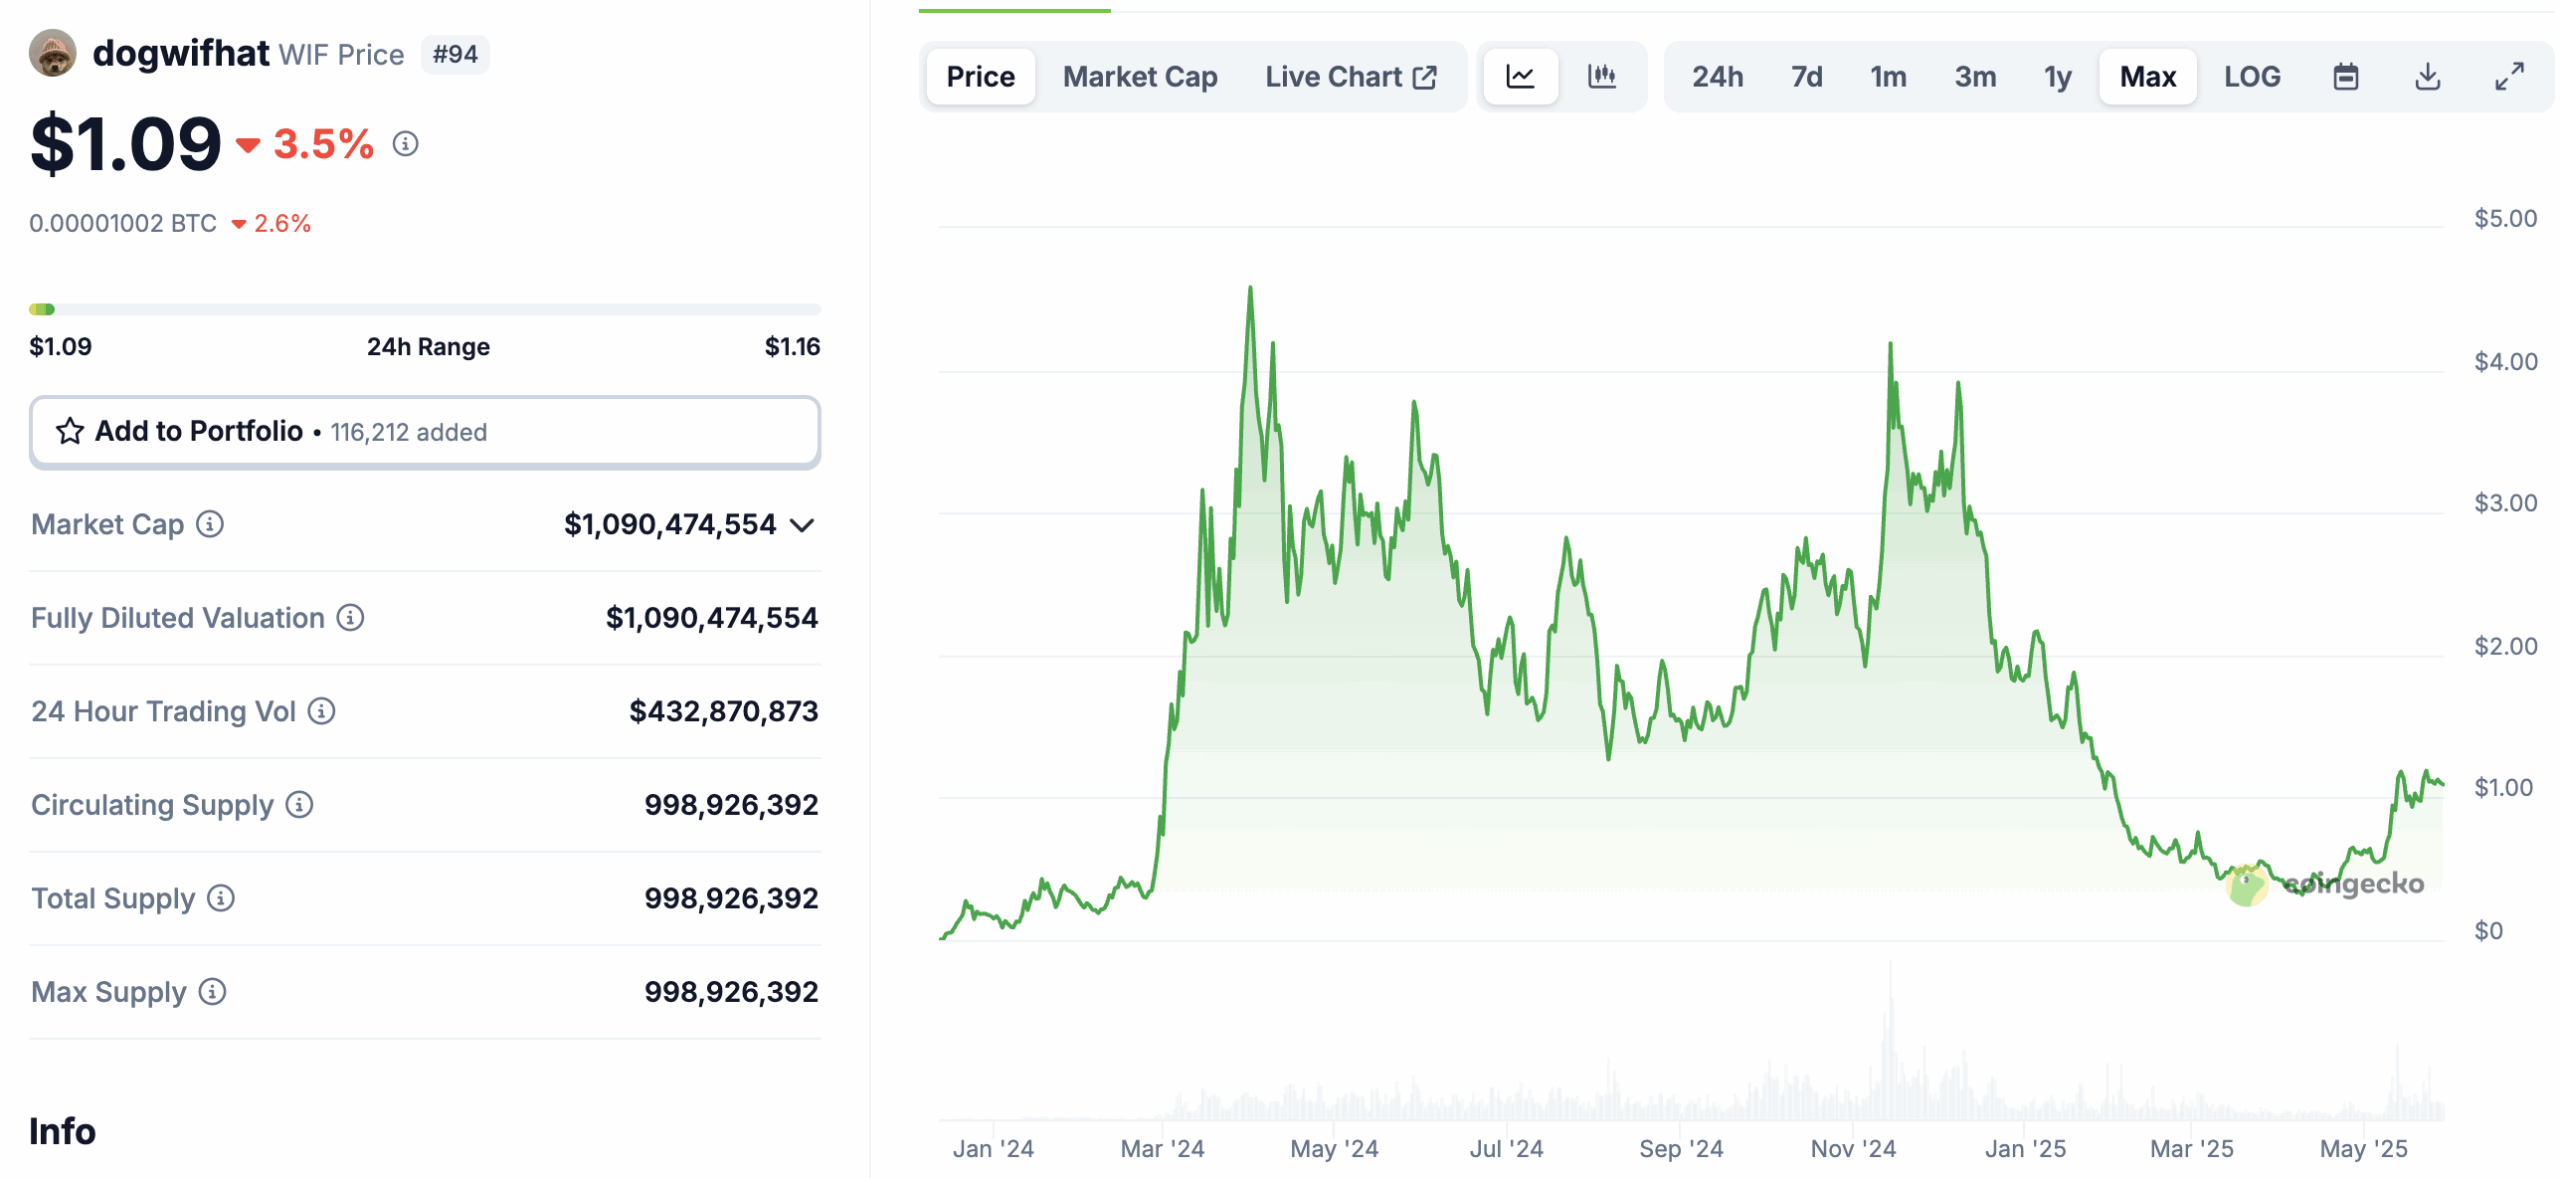Click the 24h Range progress bar
Screen dimensions: 2560x1178
425,308
